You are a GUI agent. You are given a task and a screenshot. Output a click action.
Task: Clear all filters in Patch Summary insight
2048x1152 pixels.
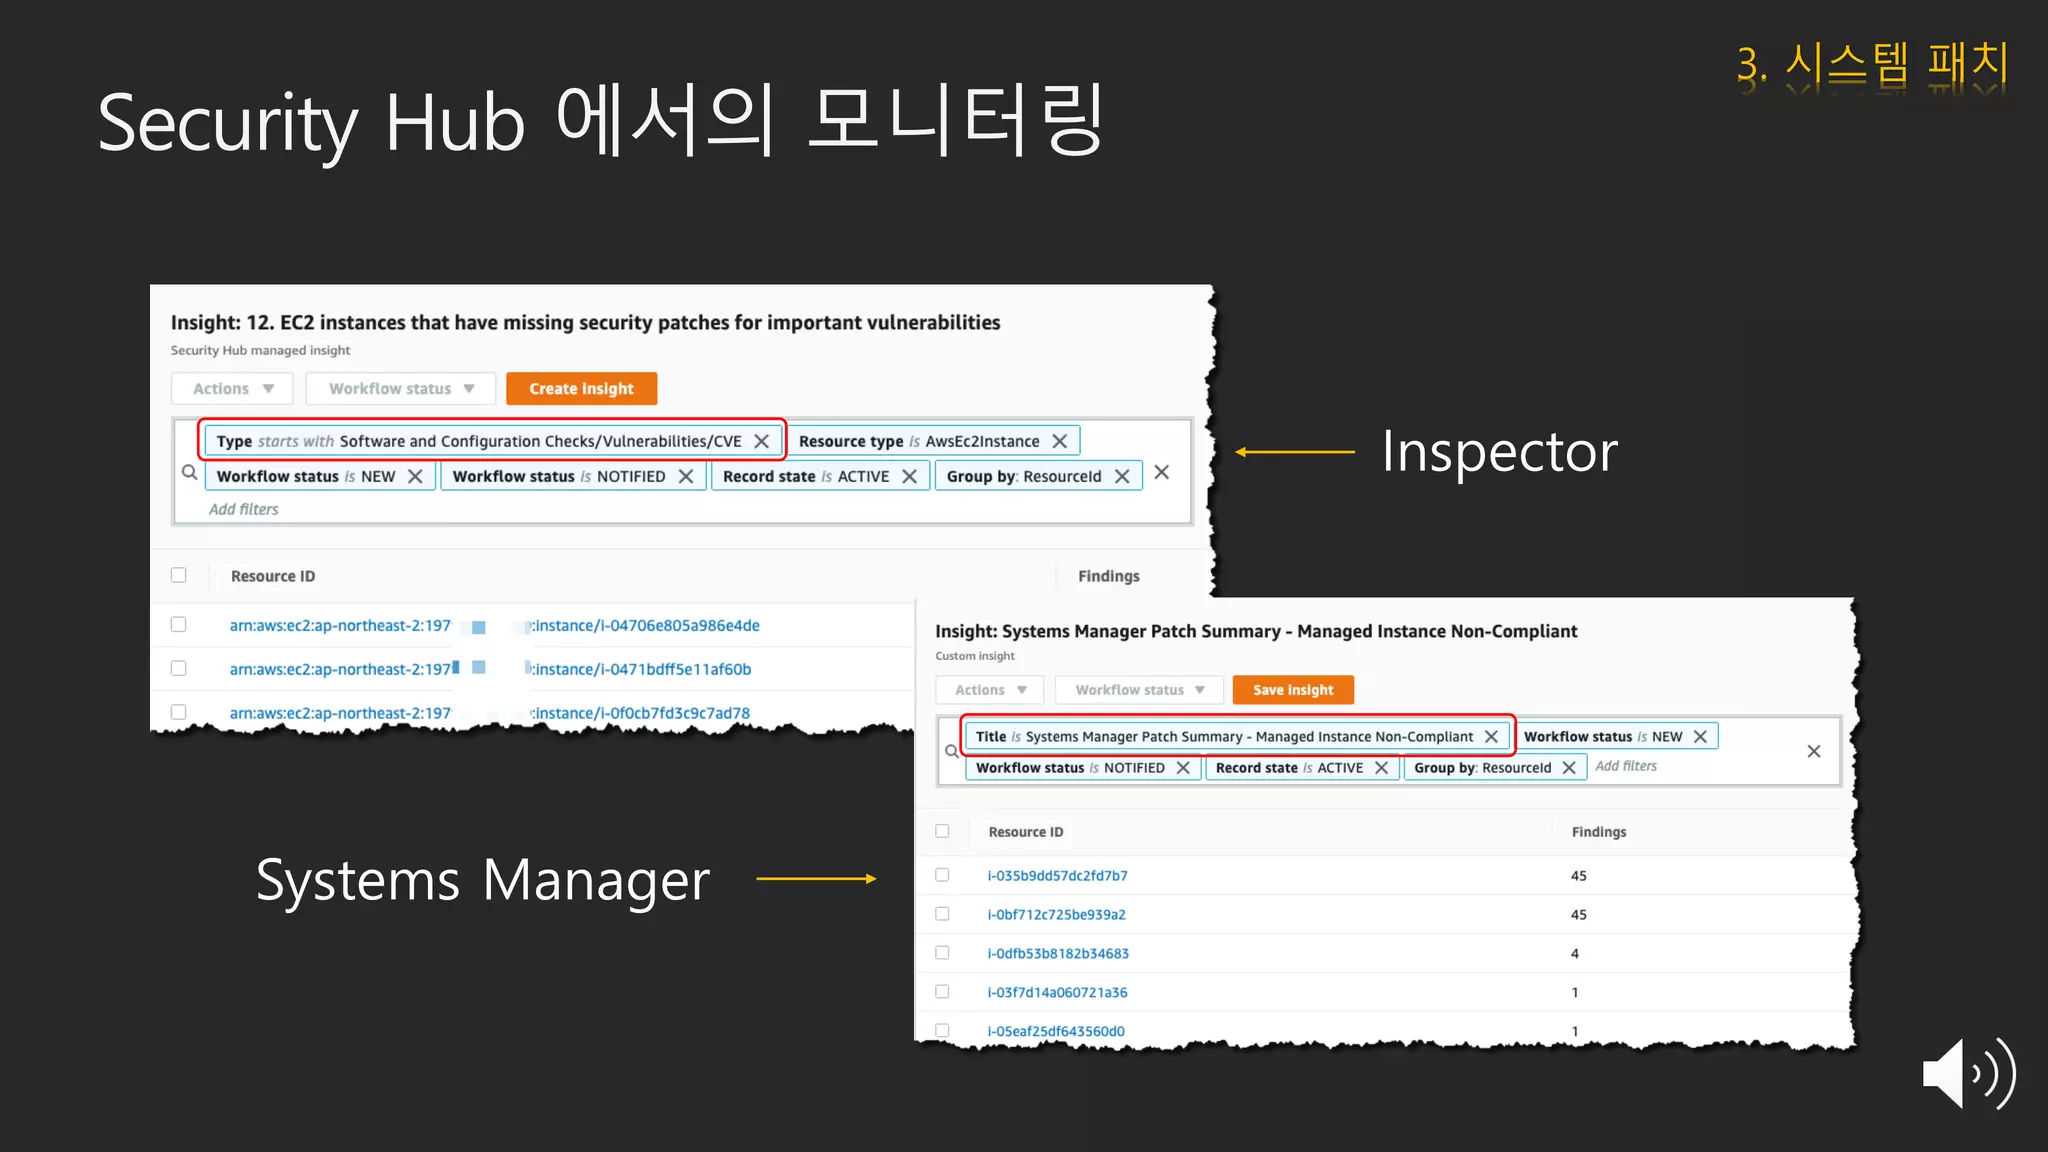click(x=1814, y=751)
